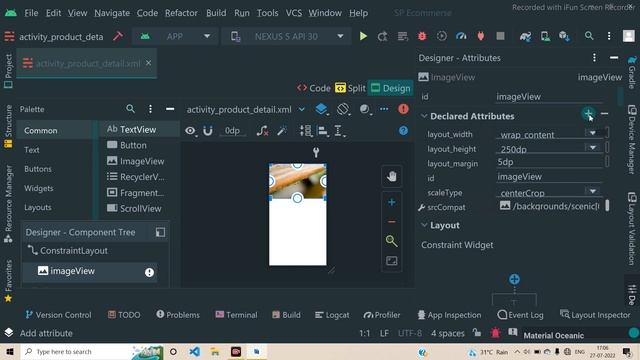Toggle orientation for preview icon
640x360 pixels.
[x=343, y=109]
